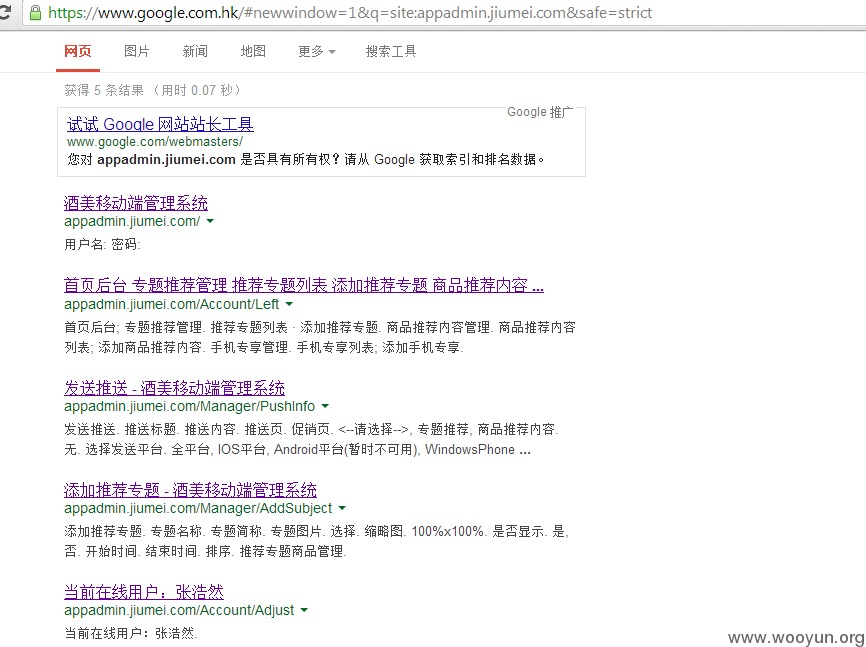Expand dropdown arrow beside Manager/AddSubject URL

coord(342,508)
